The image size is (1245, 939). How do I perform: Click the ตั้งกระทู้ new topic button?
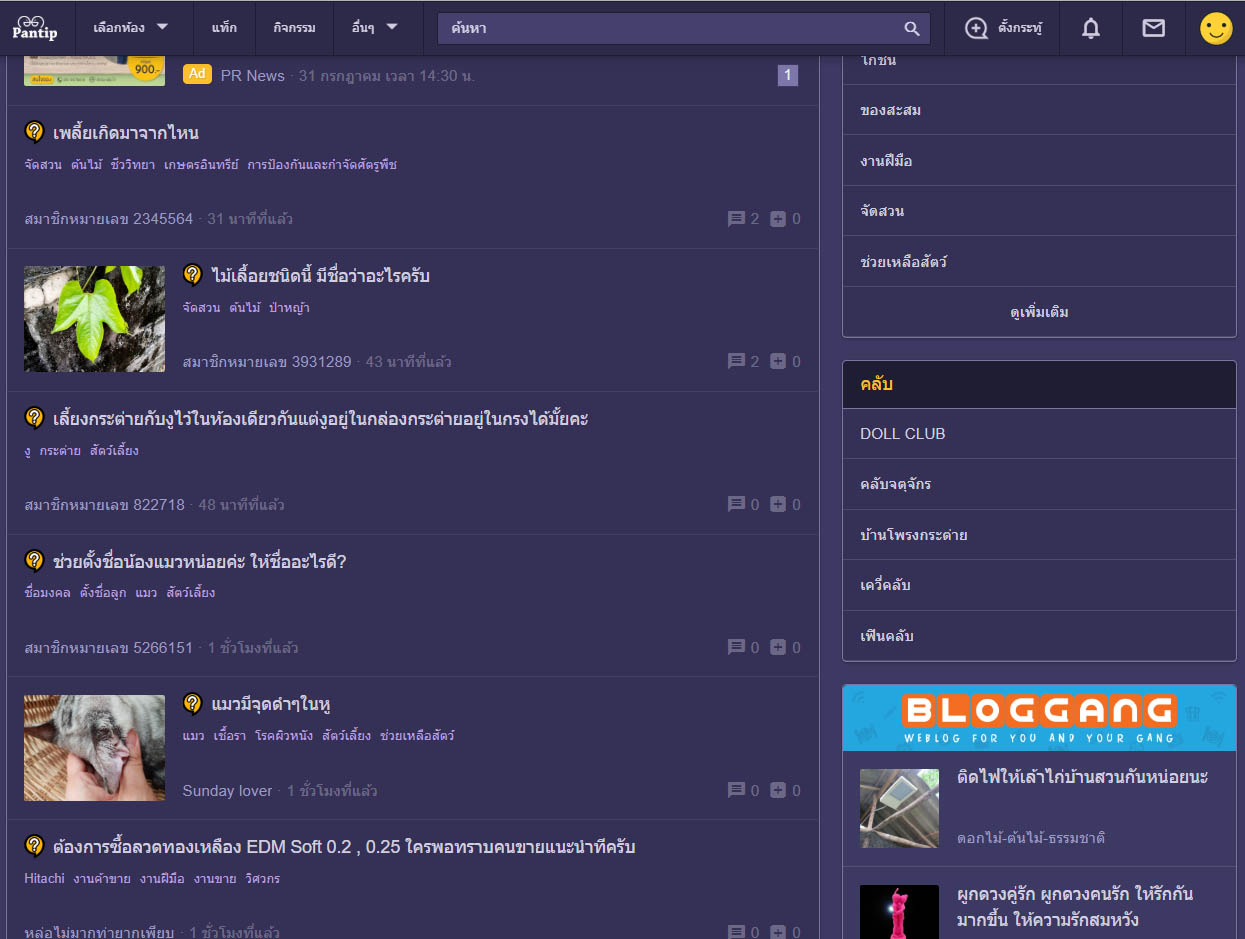tap(1003, 29)
